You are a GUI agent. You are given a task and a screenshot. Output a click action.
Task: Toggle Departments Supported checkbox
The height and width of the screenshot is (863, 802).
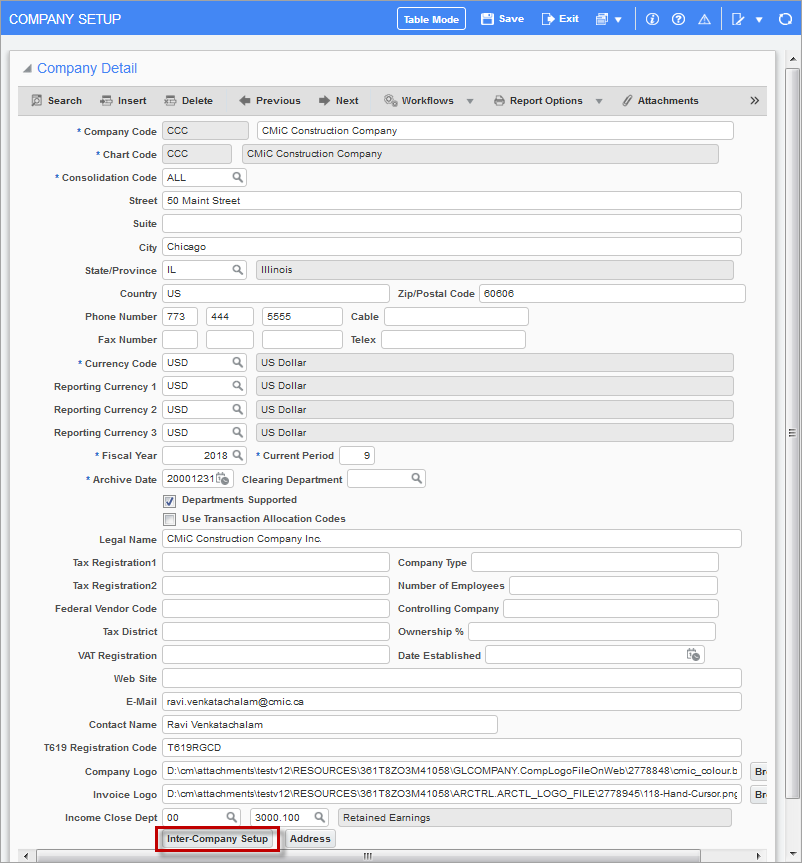pyautogui.click(x=170, y=501)
